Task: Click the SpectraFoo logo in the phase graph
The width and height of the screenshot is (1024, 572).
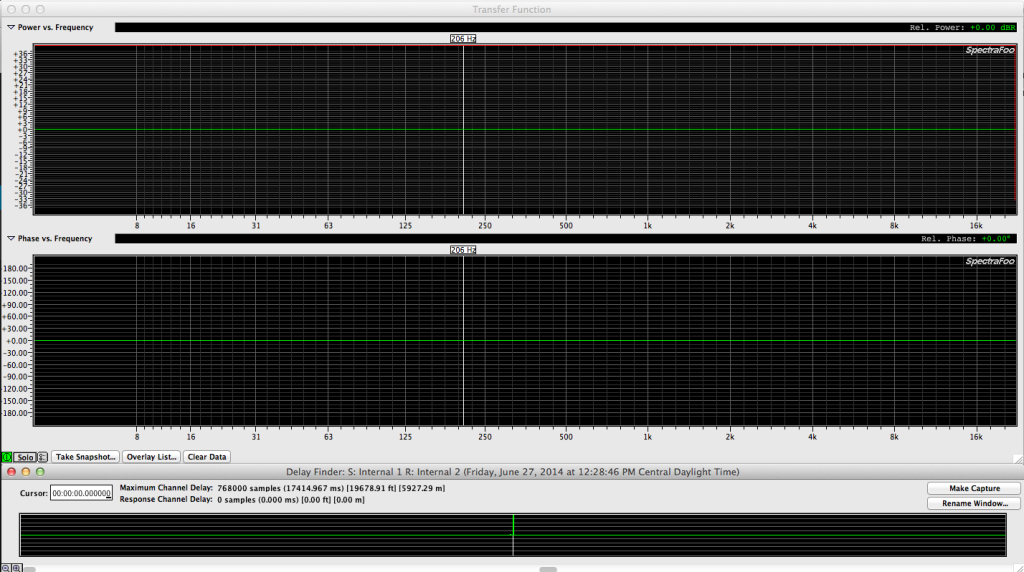Action: [989, 261]
